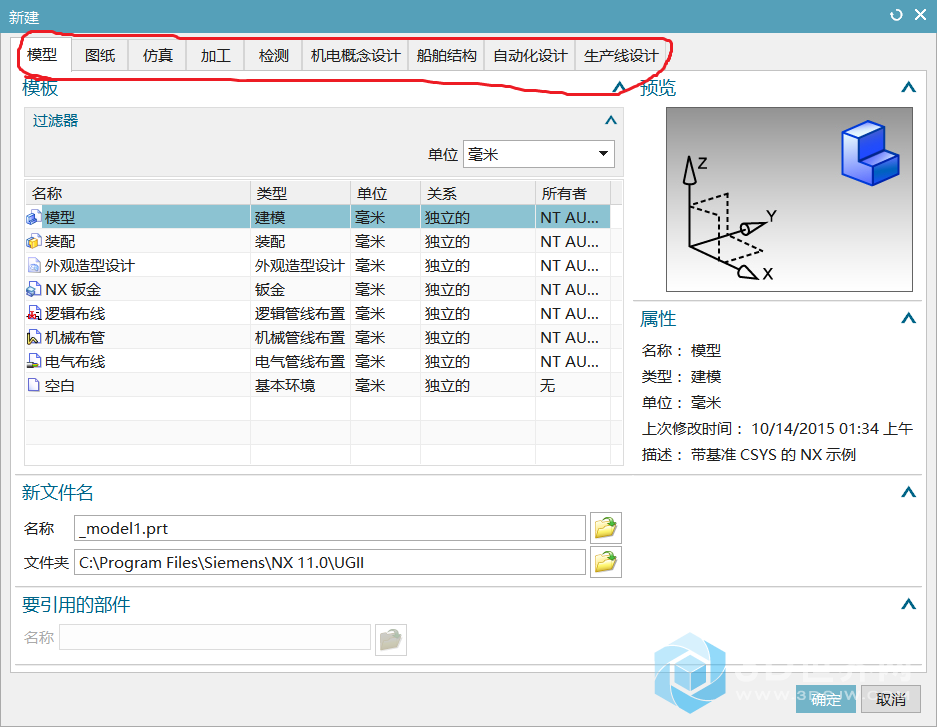937x727 pixels.
Task: Switch to the 模型 tab
Action: [x=42, y=55]
